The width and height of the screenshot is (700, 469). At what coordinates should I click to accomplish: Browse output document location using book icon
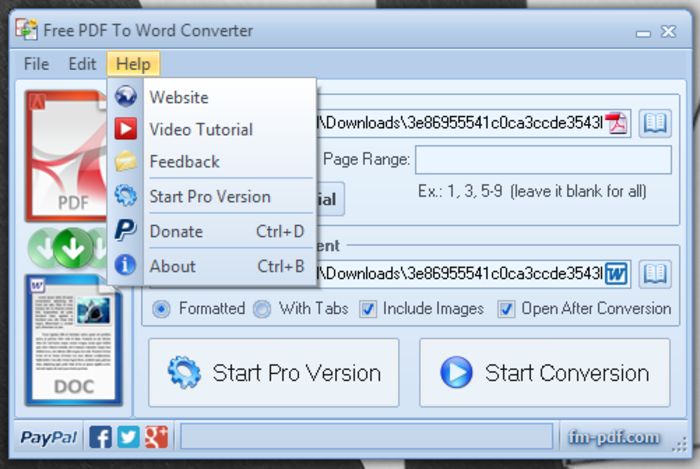click(655, 274)
